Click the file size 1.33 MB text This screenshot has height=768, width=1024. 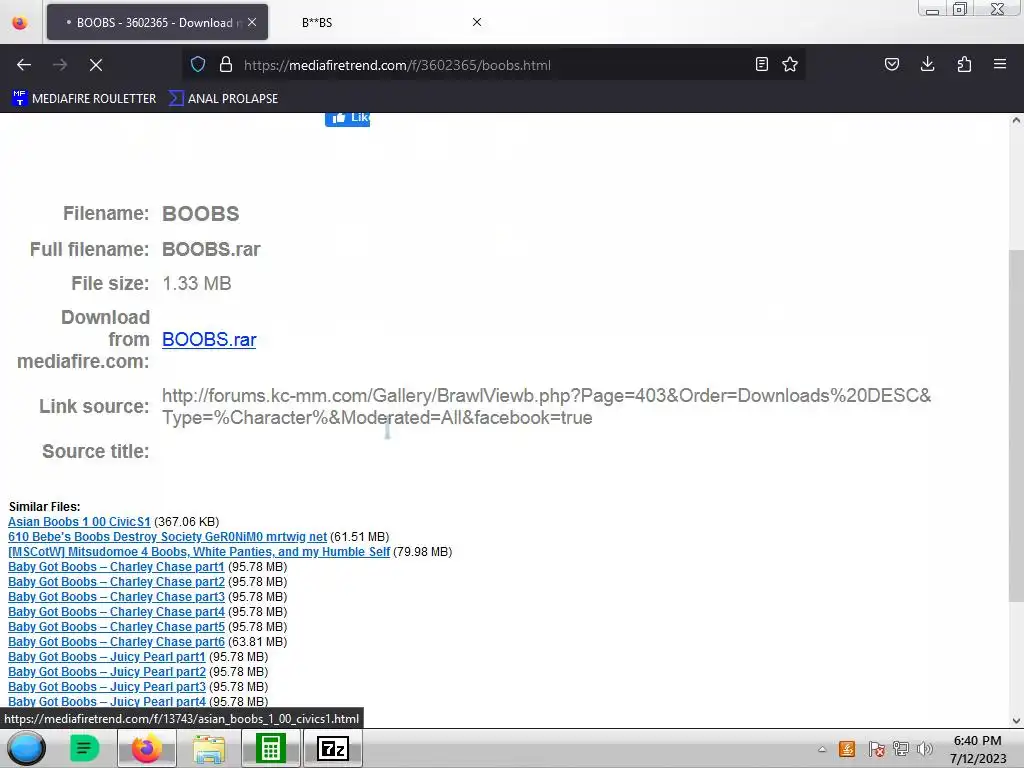[x=197, y=283]
